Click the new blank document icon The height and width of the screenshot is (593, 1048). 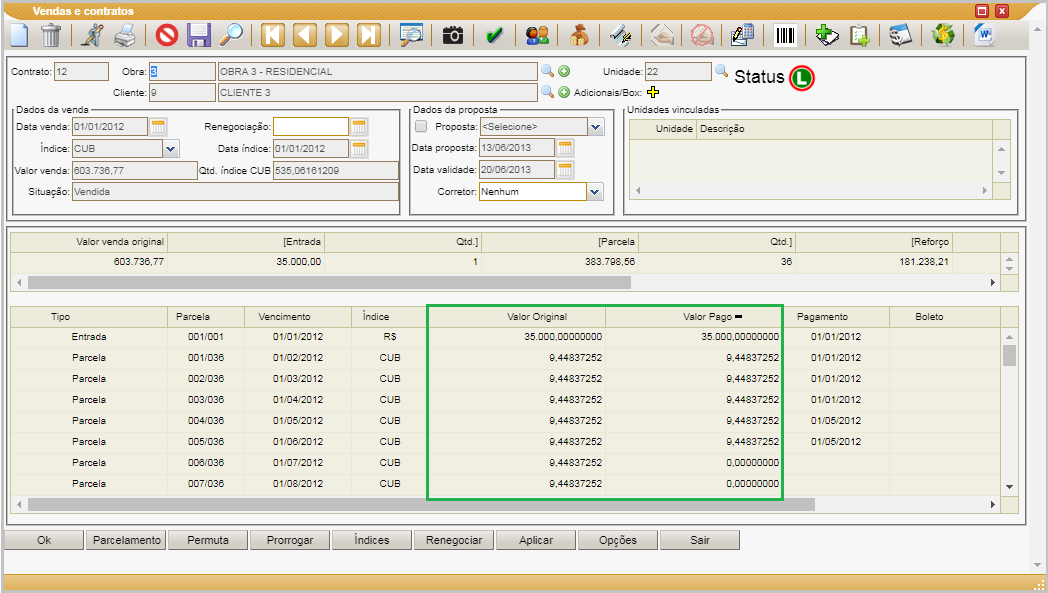click(x=19, y=35)
